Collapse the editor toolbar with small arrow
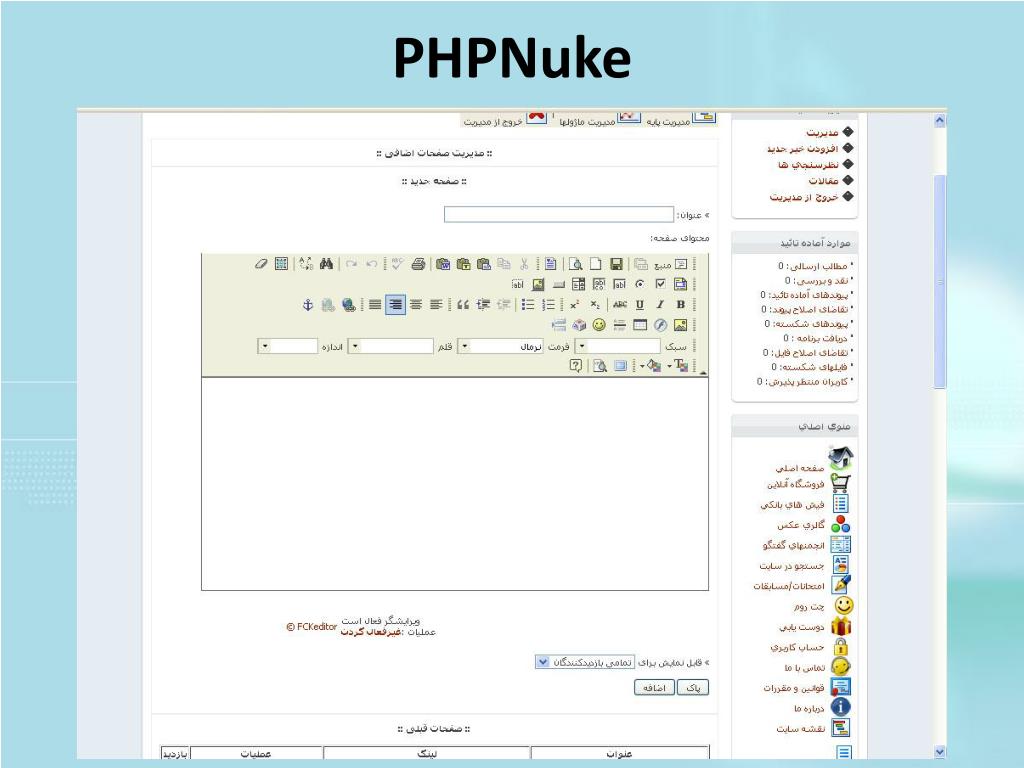 pyautogui.click(x=703, y=372)
